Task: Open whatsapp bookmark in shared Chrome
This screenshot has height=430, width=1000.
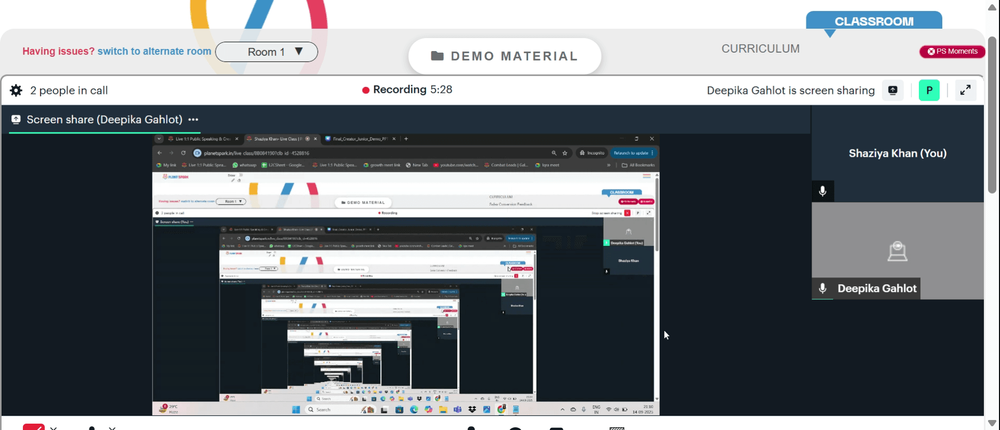Action: [243, 165]
